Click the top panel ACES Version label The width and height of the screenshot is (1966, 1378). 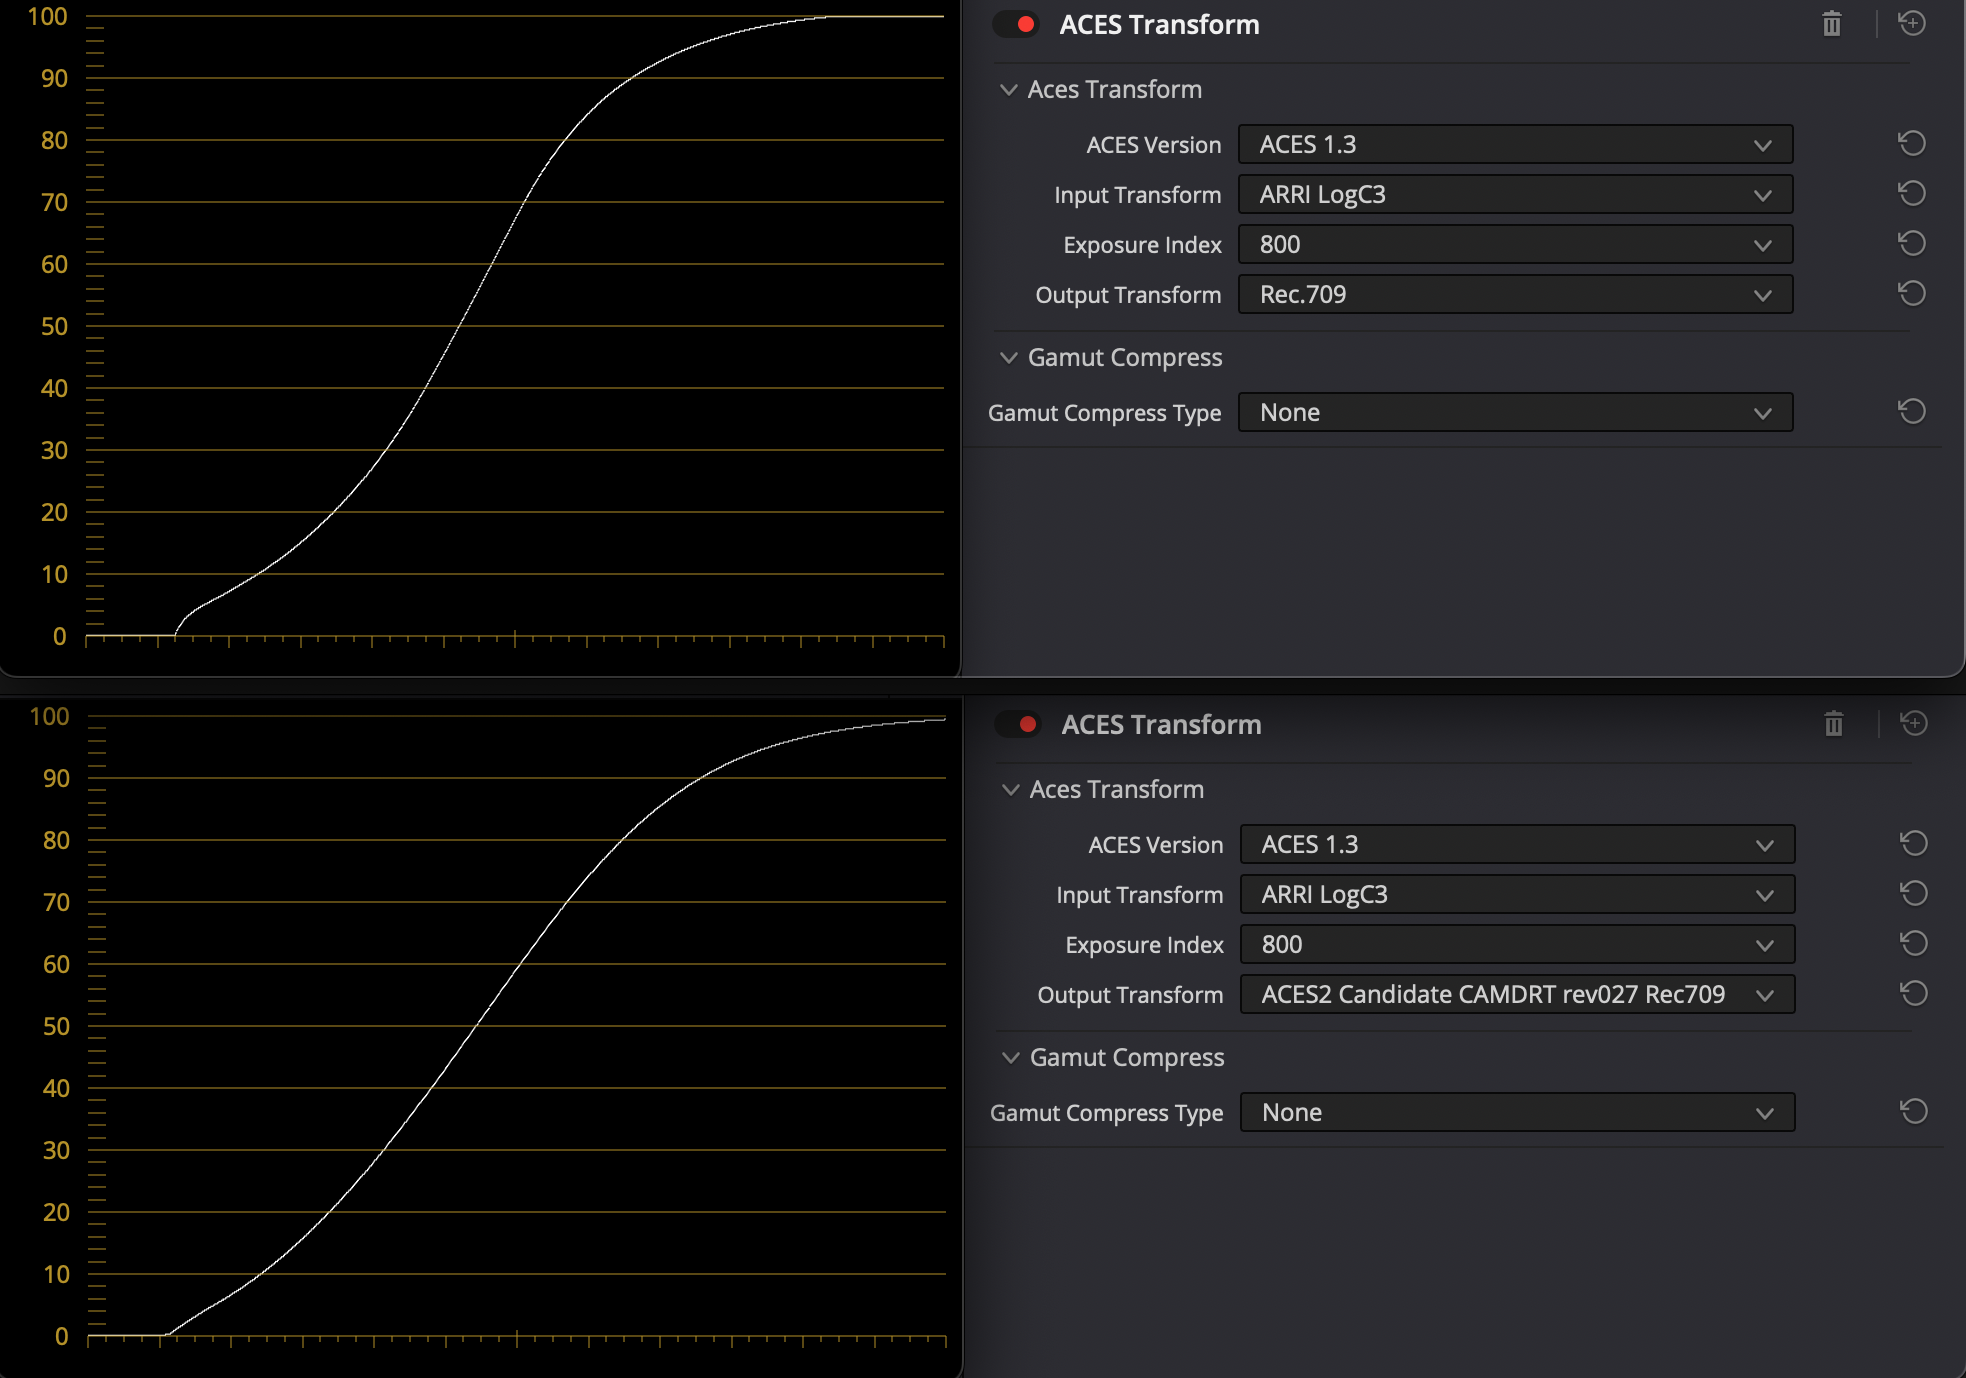pyautogui.click(x=1154, y=145)
